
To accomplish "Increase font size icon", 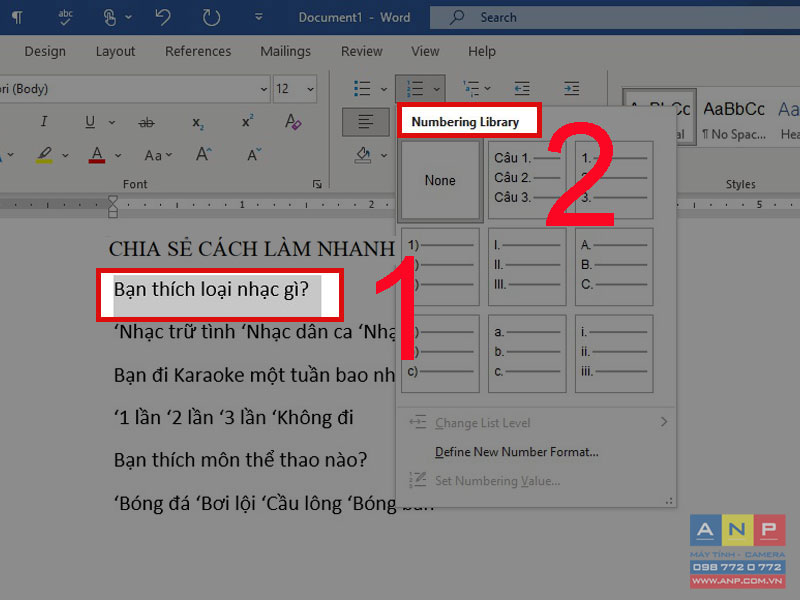I will tap(204, 155).
